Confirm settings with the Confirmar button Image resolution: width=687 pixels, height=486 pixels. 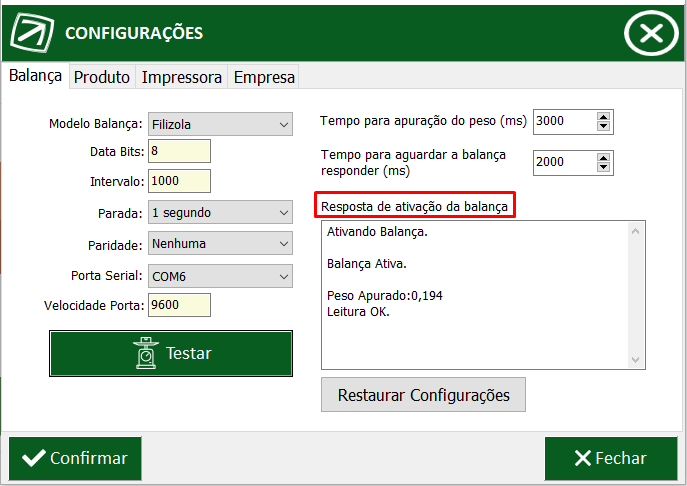click(75, 458)
